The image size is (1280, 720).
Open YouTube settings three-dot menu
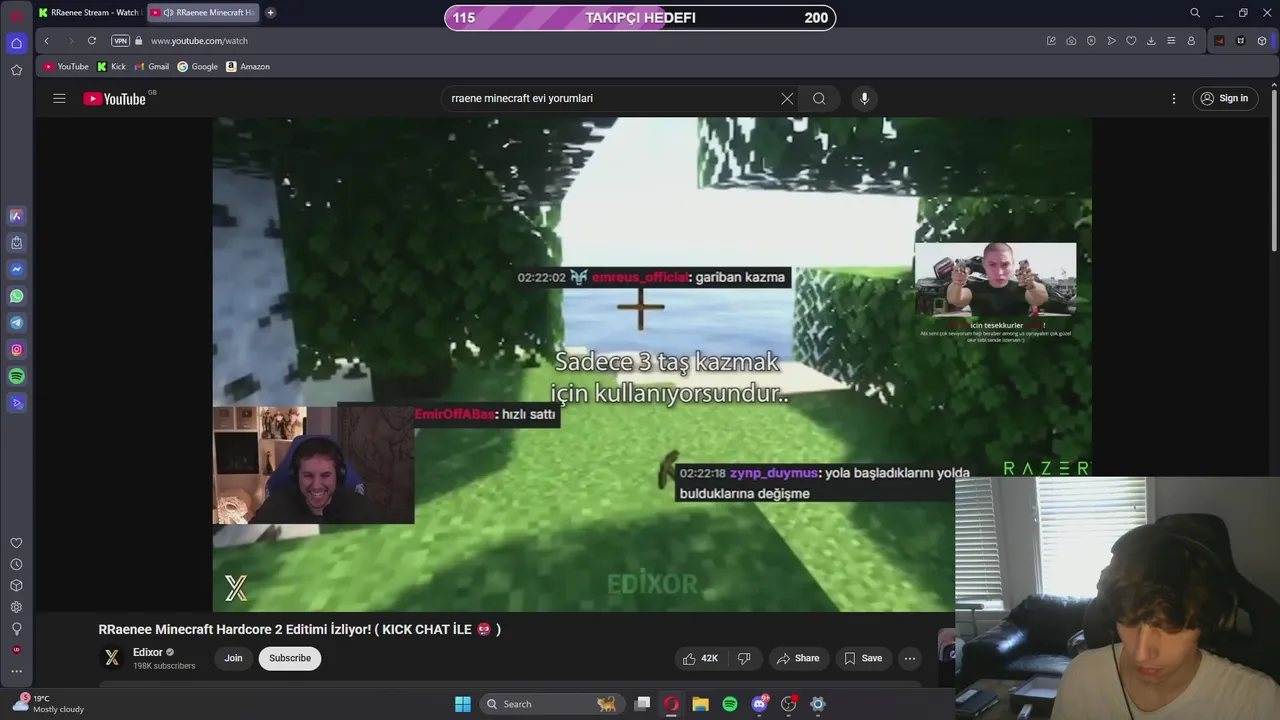tap(1174, 98)
